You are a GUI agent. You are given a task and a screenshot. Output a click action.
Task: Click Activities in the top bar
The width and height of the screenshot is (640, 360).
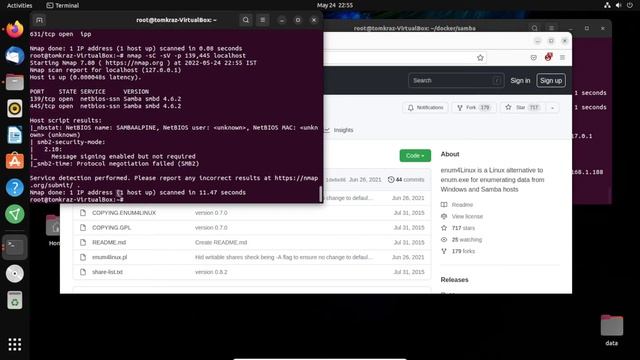click(19, 5)
